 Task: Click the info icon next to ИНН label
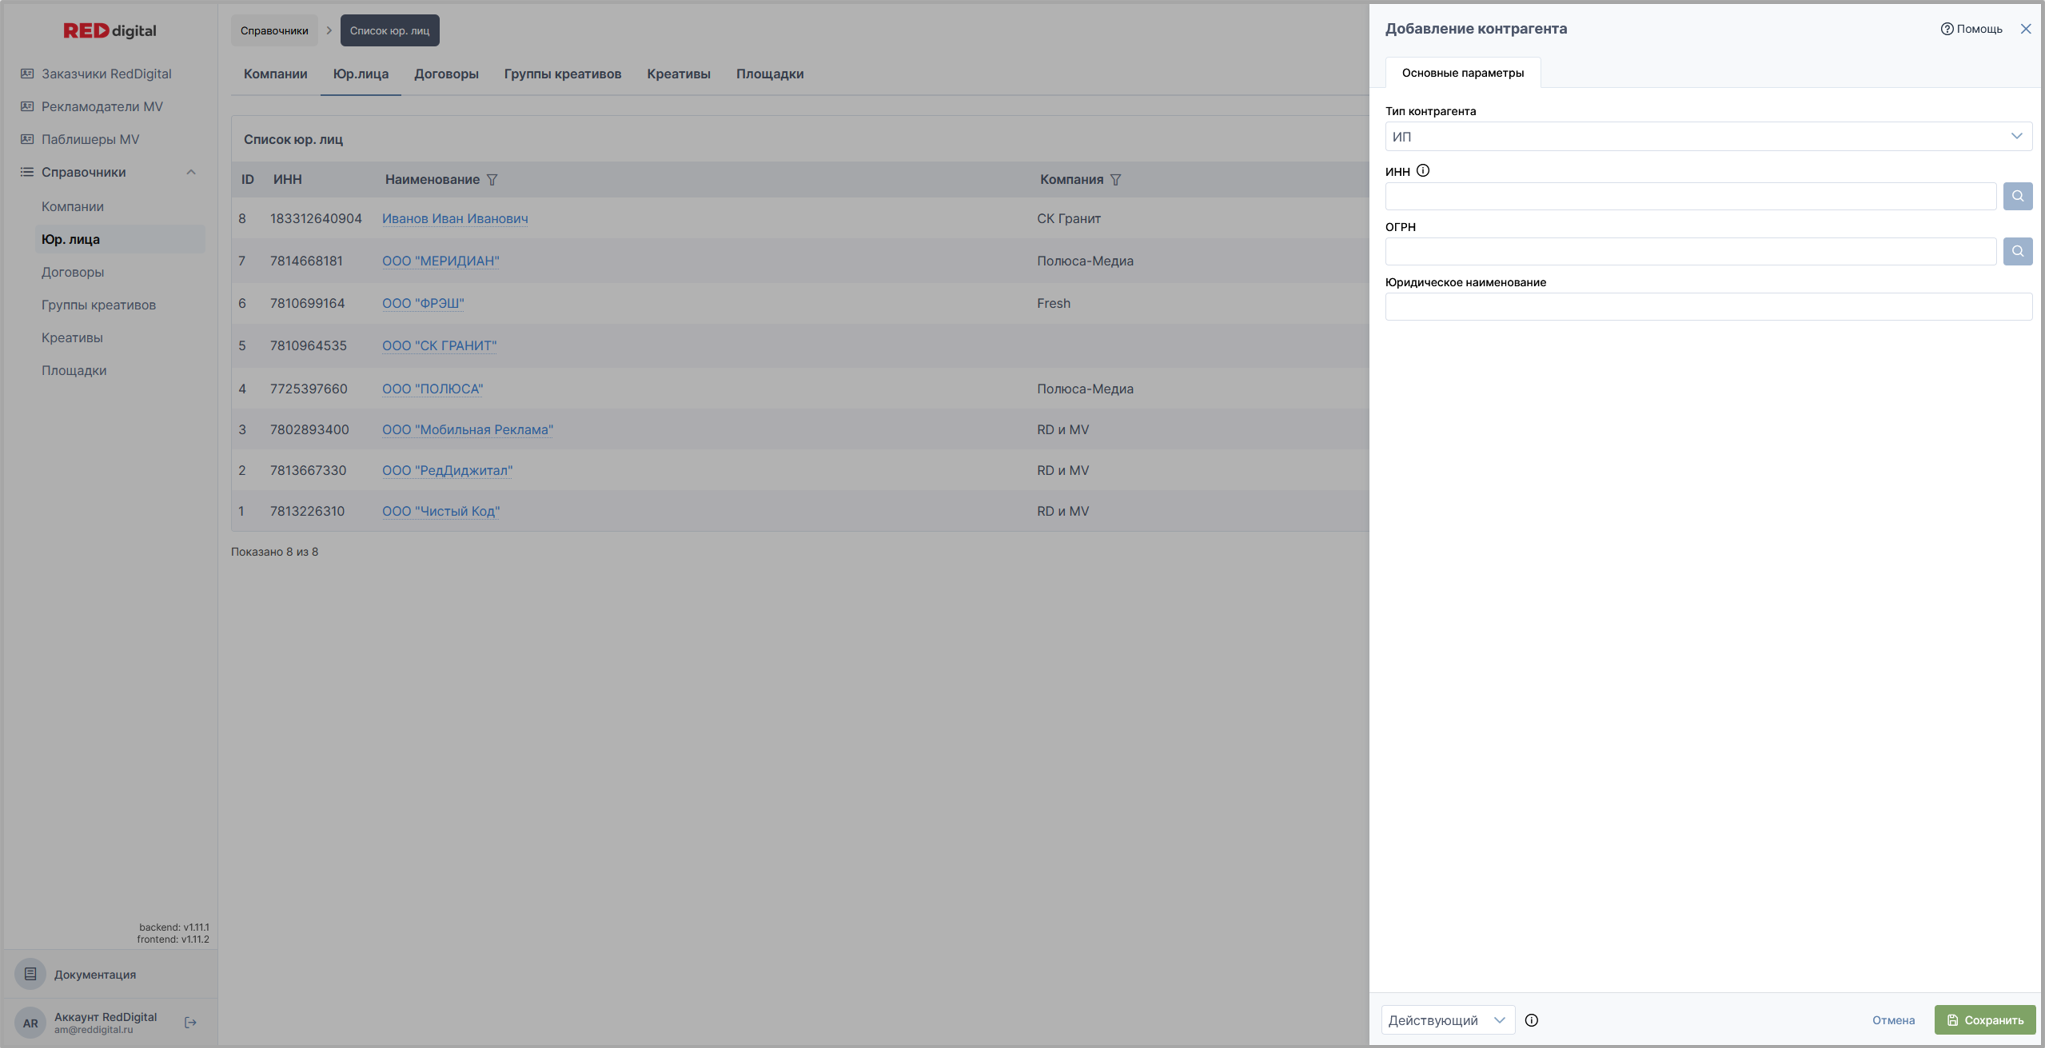pyautogui.click(x=1423, y=171)
